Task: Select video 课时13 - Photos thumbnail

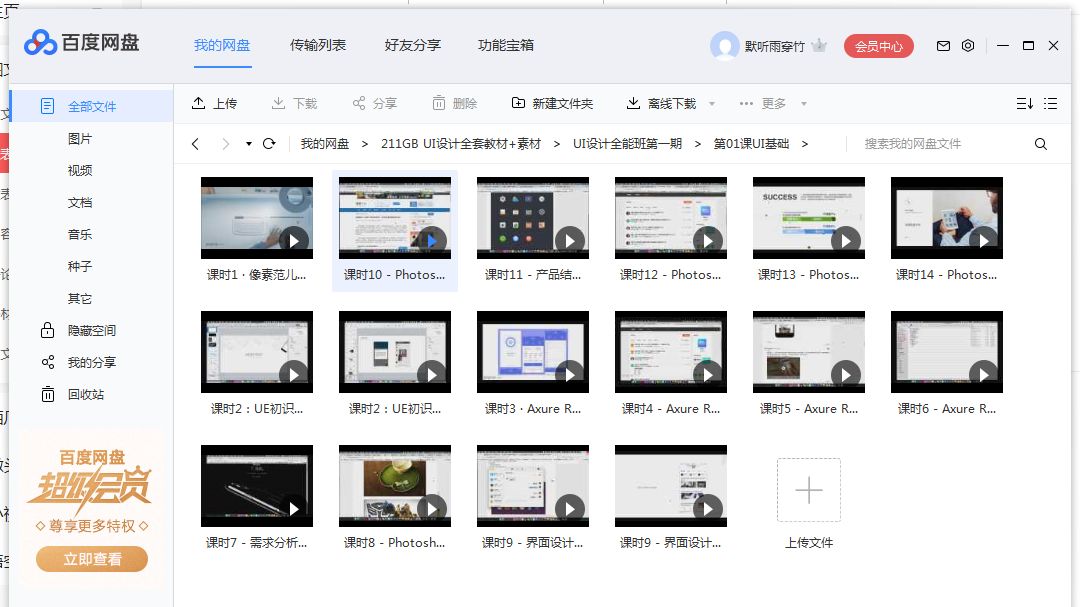Action: coord(809,218)
